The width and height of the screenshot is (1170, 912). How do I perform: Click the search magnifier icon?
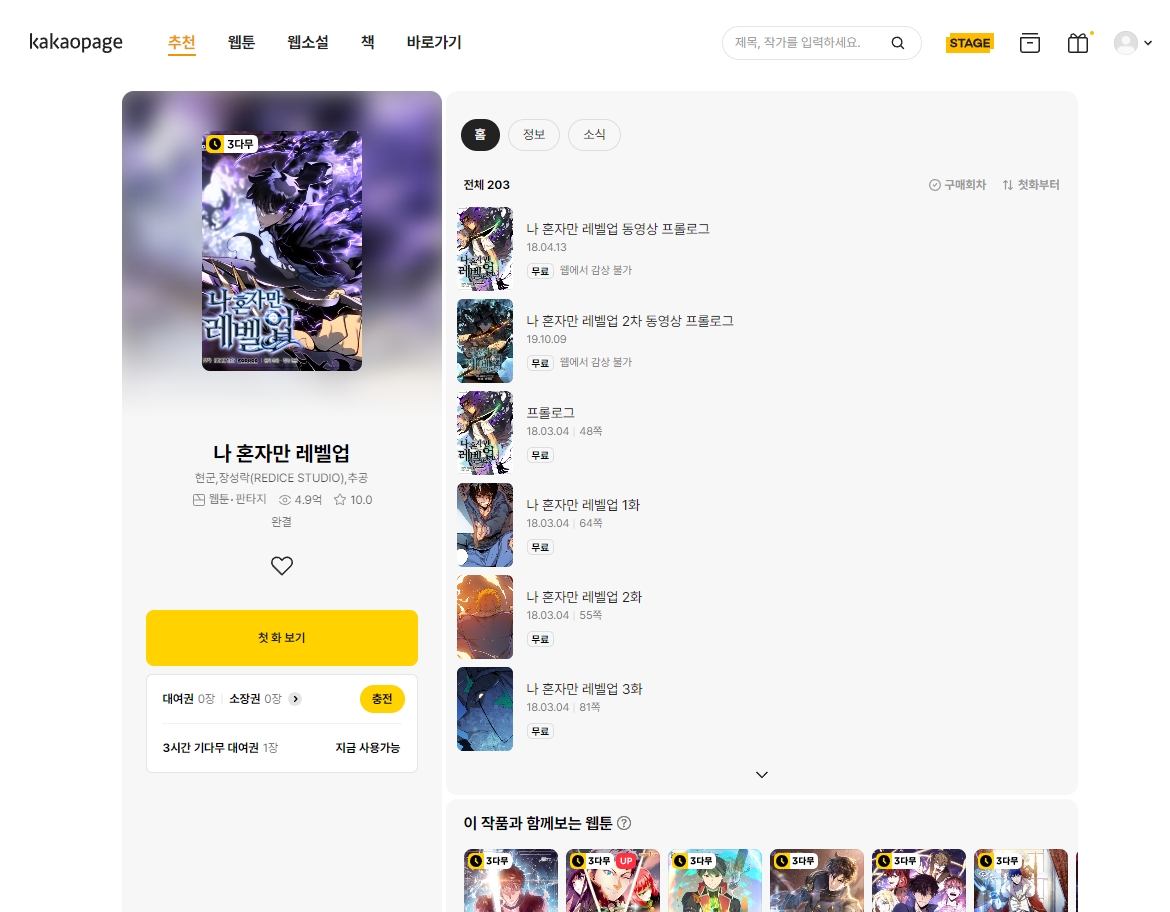(x=898, y=43)
